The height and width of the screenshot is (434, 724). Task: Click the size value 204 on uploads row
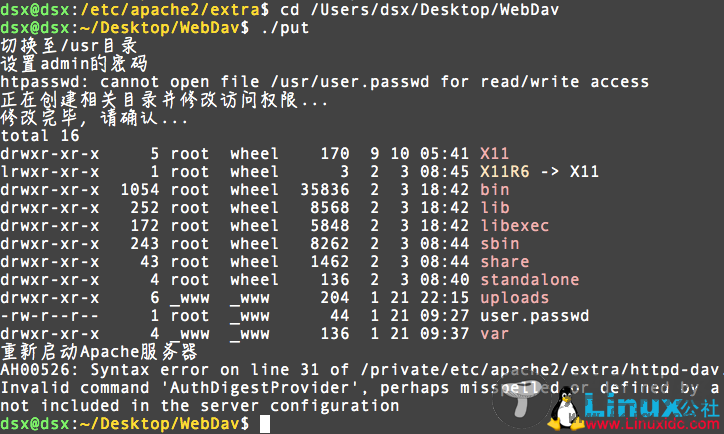click(335, 297)
